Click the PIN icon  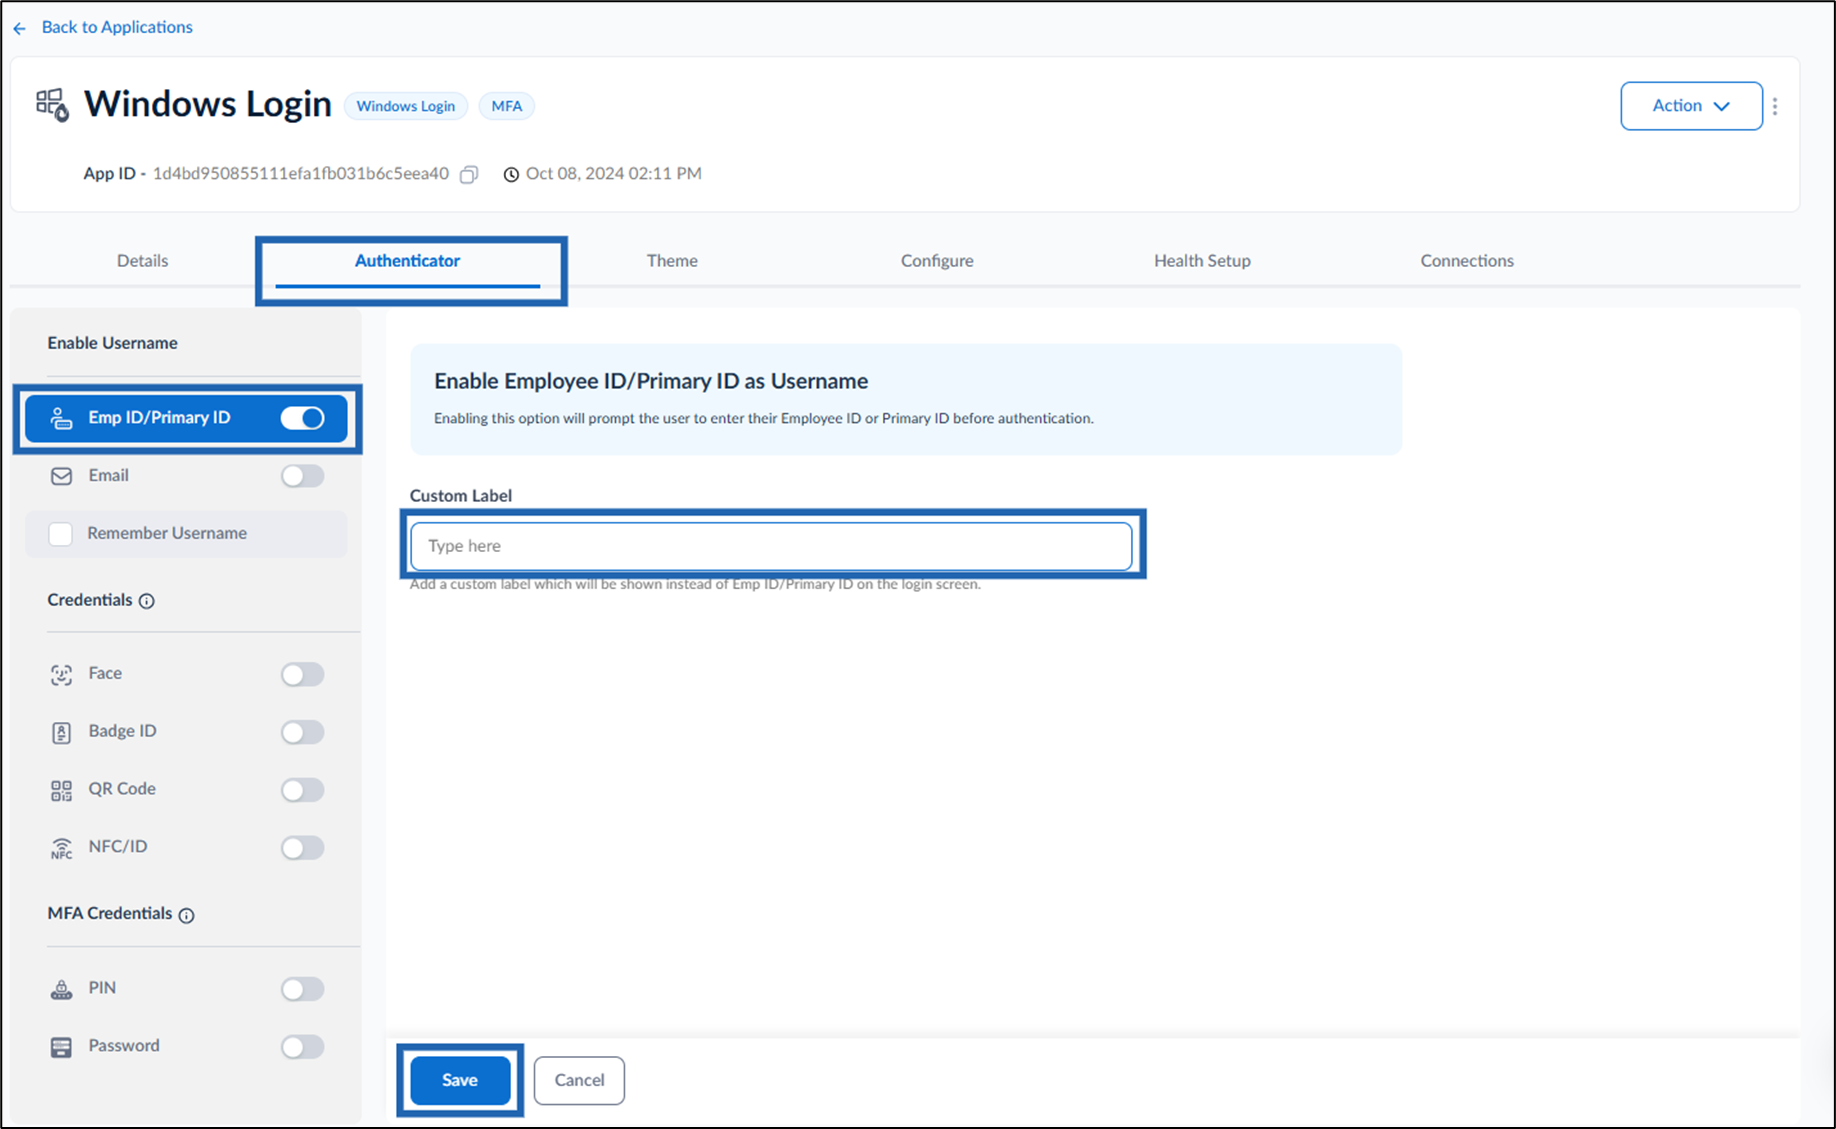61,990
